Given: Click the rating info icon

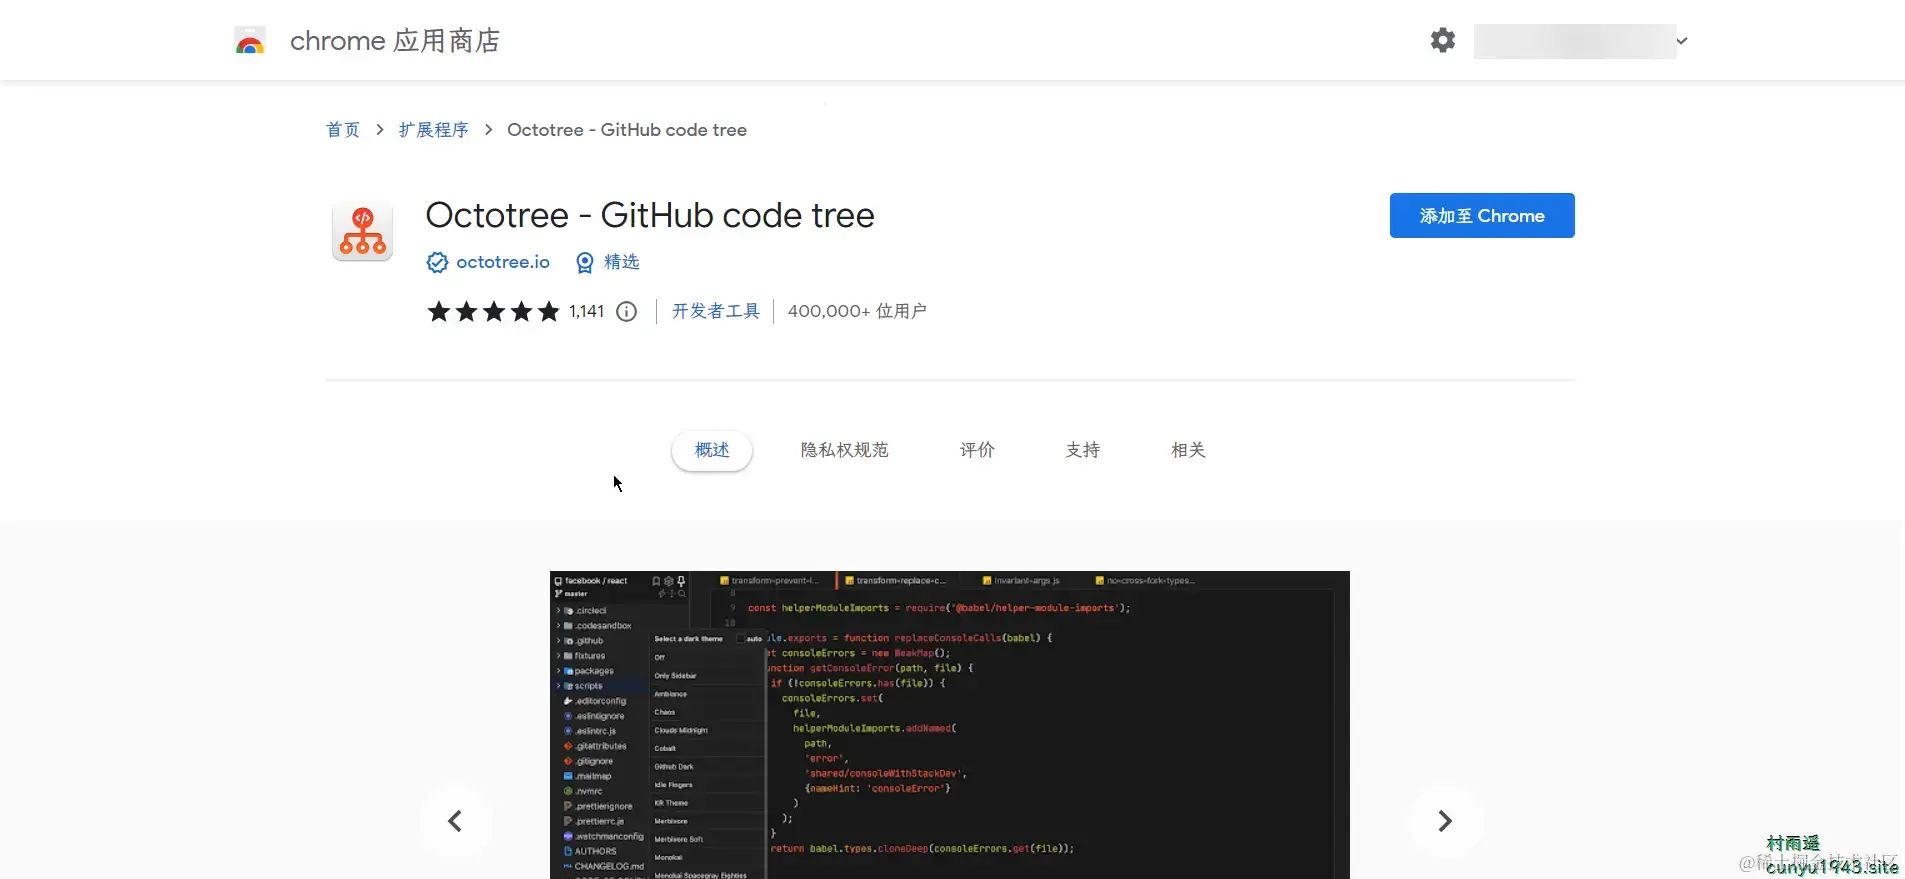Looking at the screenshot, I should tap(627, 312).
